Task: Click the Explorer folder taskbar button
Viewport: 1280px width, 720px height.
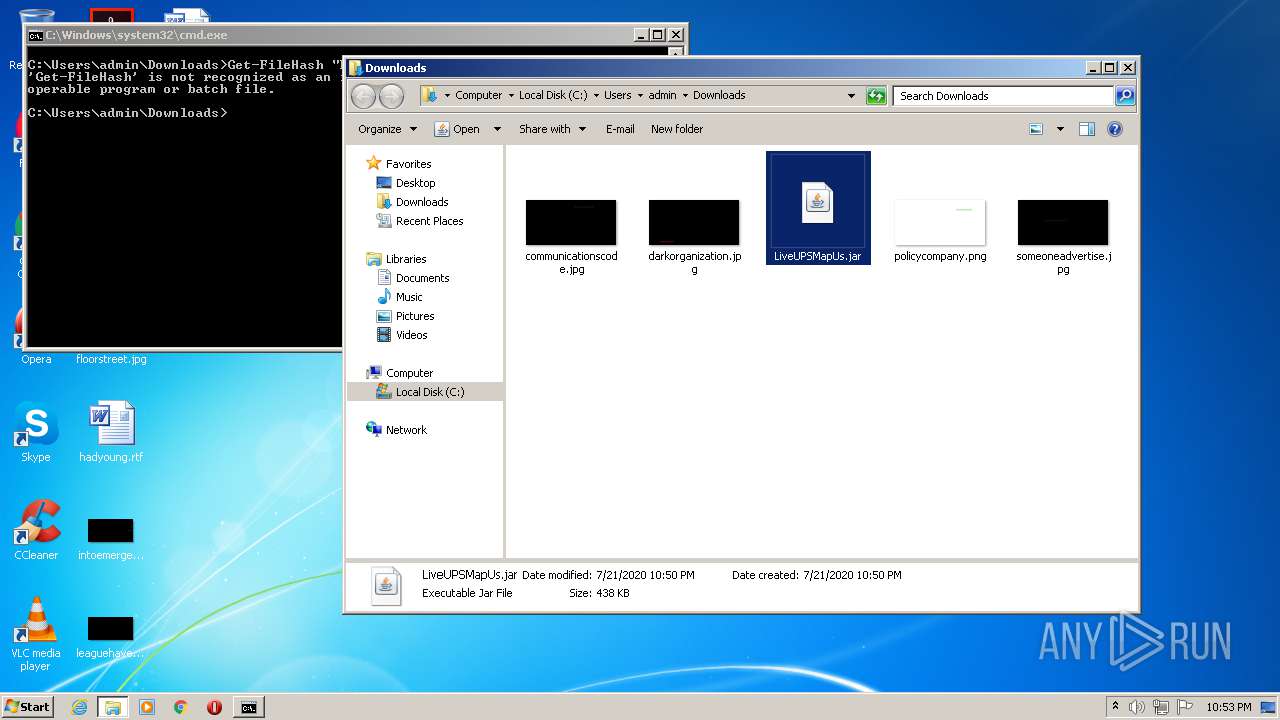Action: pos(112,707)
